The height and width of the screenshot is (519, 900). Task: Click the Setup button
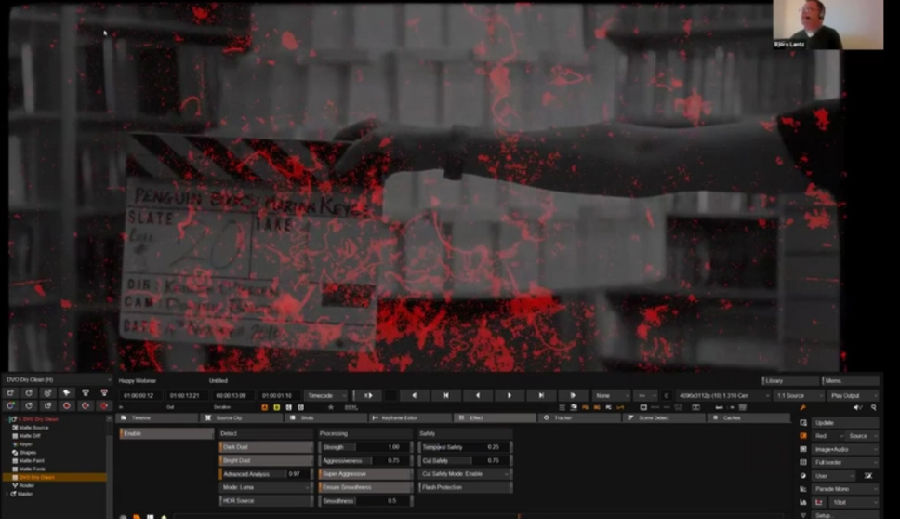point(845,515)
